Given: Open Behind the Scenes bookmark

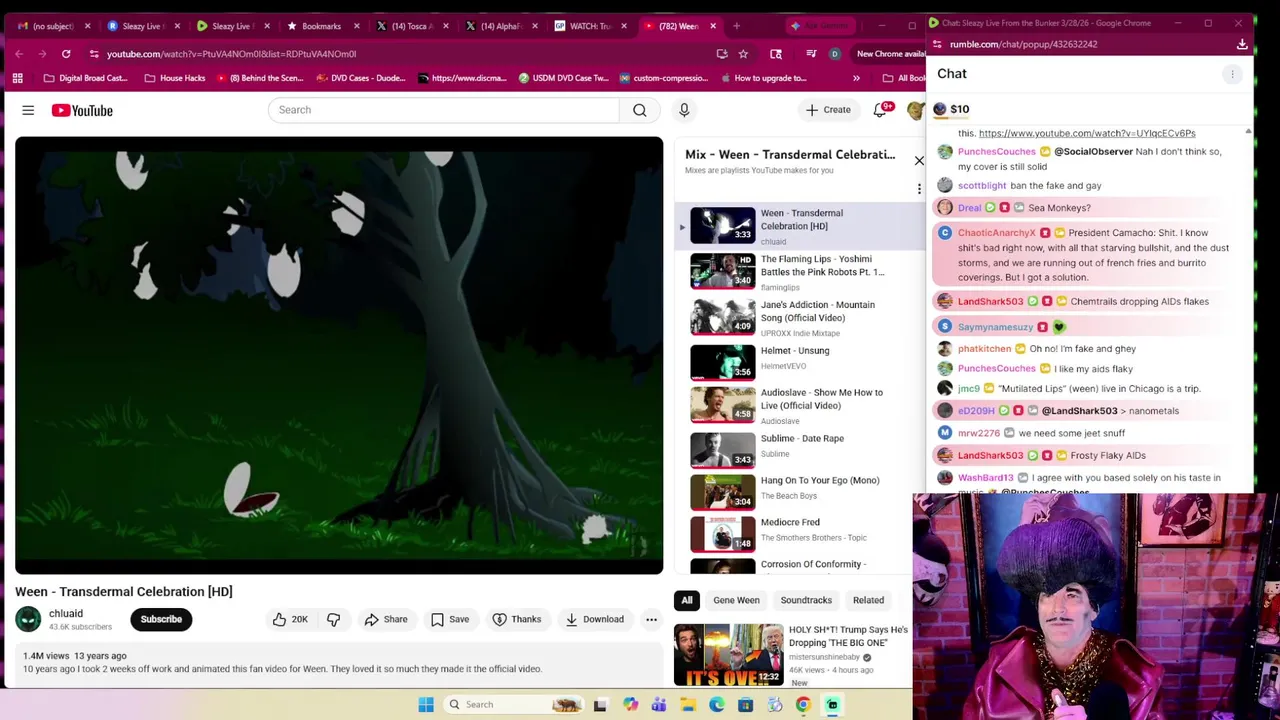Looking at the screenshot, I should (x=260, y=78).
